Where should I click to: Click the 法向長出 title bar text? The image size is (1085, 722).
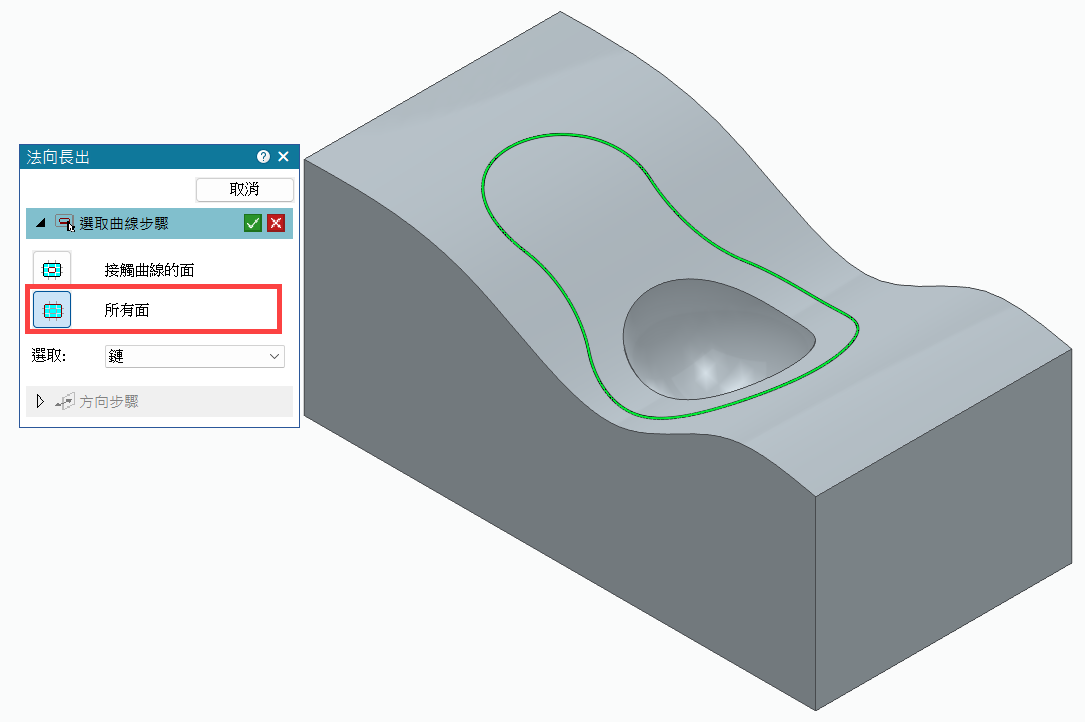pos(58,157)
